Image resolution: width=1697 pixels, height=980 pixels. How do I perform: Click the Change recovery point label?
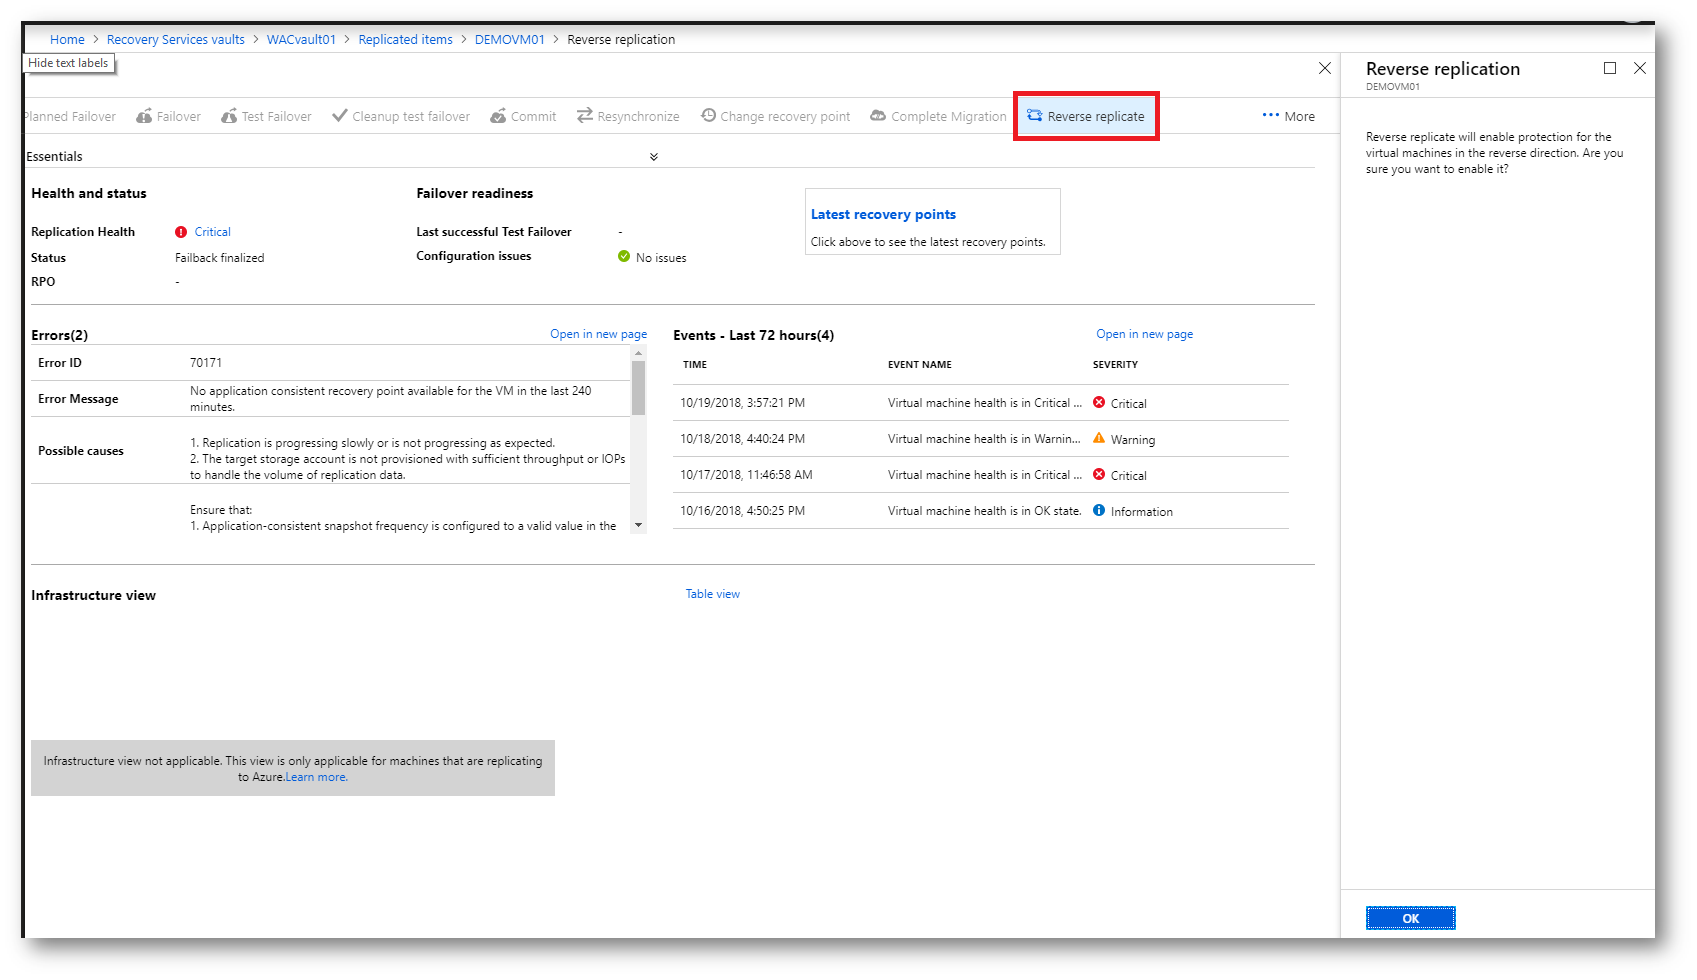786,117
